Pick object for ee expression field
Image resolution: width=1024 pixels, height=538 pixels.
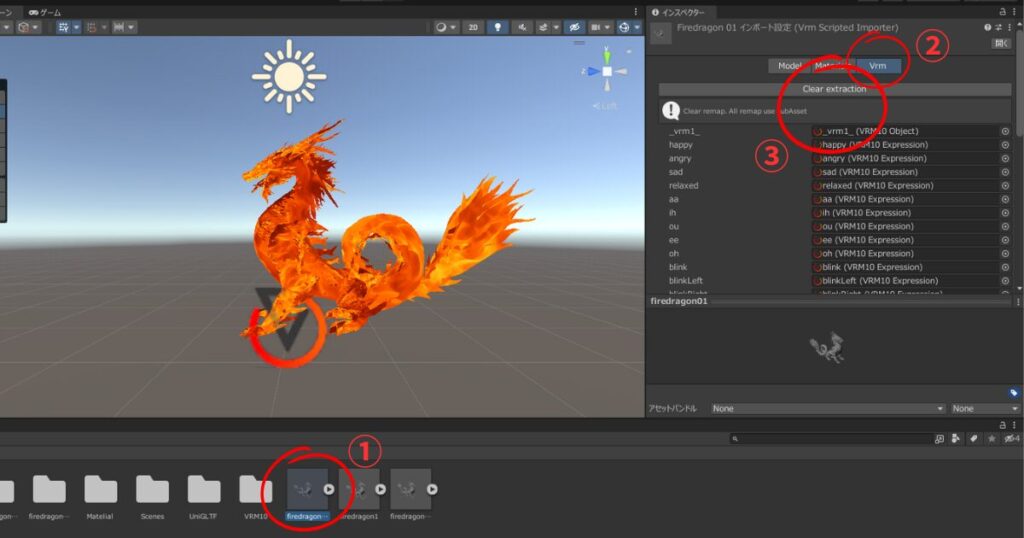click(1005, 240)
